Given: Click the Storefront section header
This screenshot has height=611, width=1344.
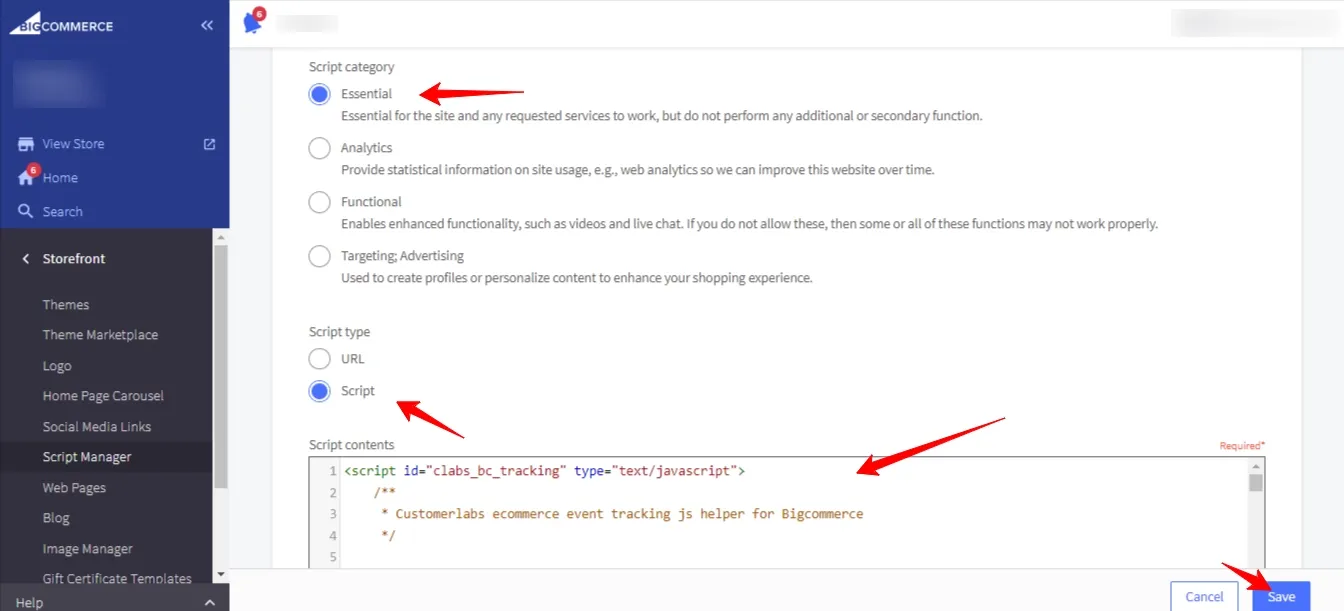Looking at the screenshot, I should 74,259.
